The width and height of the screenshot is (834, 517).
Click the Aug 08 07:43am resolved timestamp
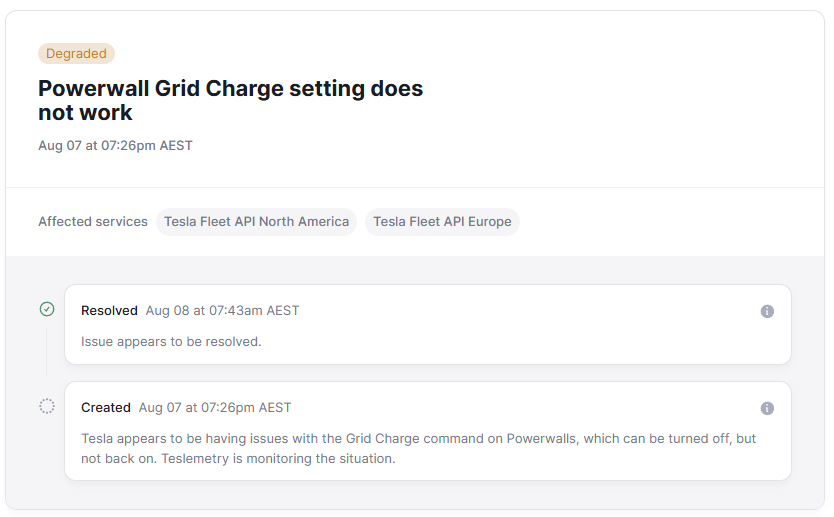[222, 311]
